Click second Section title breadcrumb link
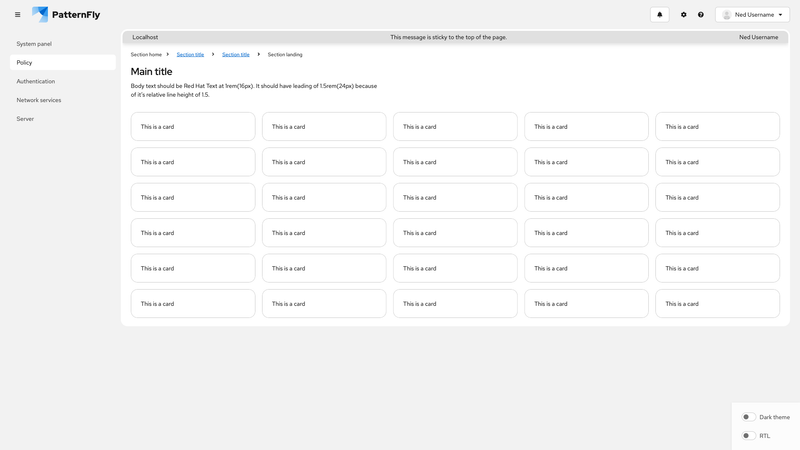The width and height of the screenshot is (800, 450). point(236,55)
